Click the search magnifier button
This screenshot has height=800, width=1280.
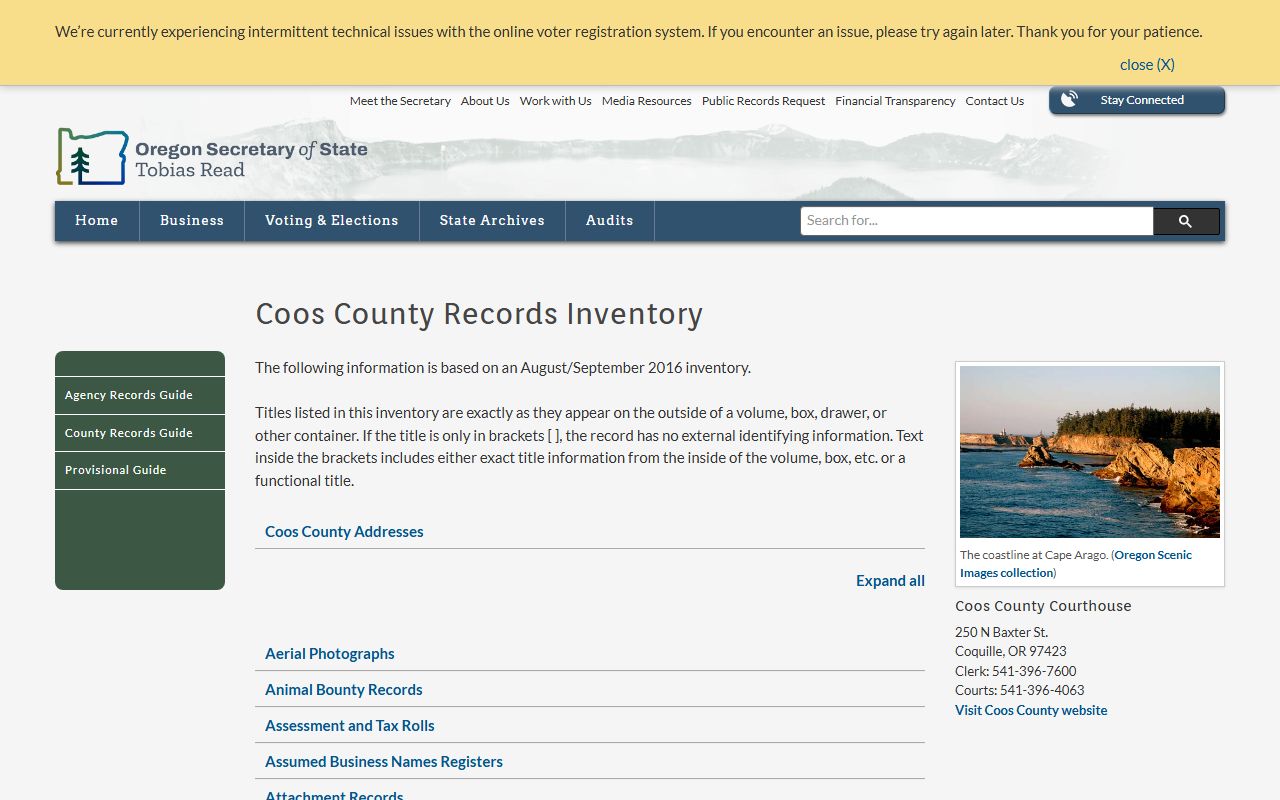(x=1186, y=221)
